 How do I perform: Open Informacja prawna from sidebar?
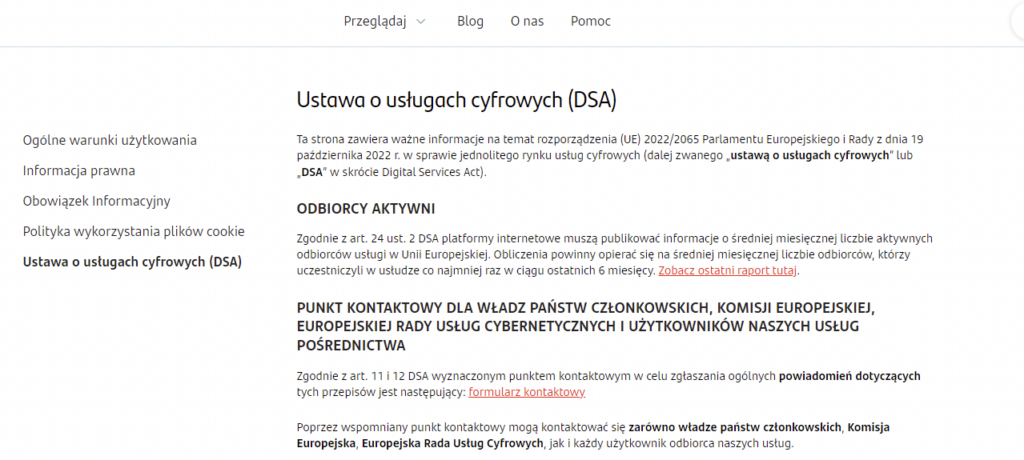point(79,171)
